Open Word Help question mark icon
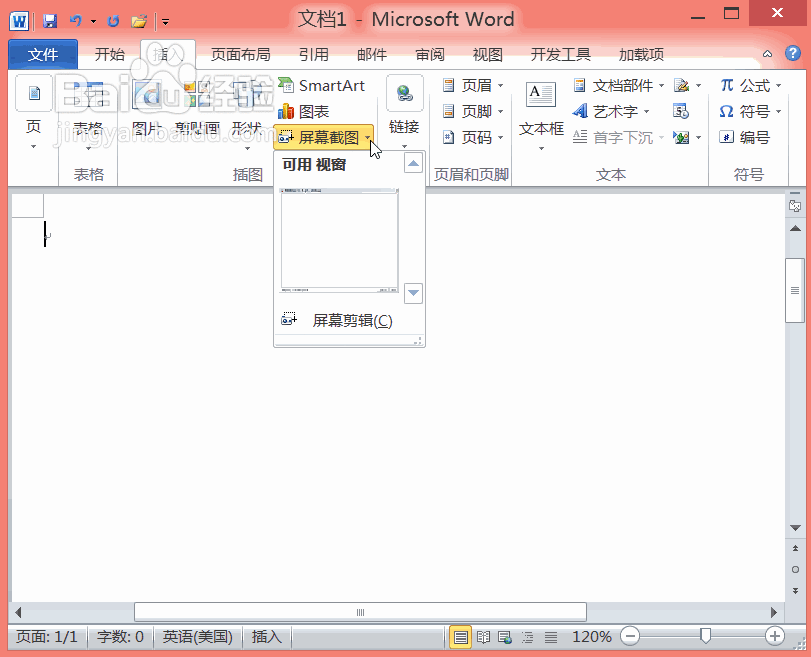This screenshot has height=657, width=811. pos(792,53)
